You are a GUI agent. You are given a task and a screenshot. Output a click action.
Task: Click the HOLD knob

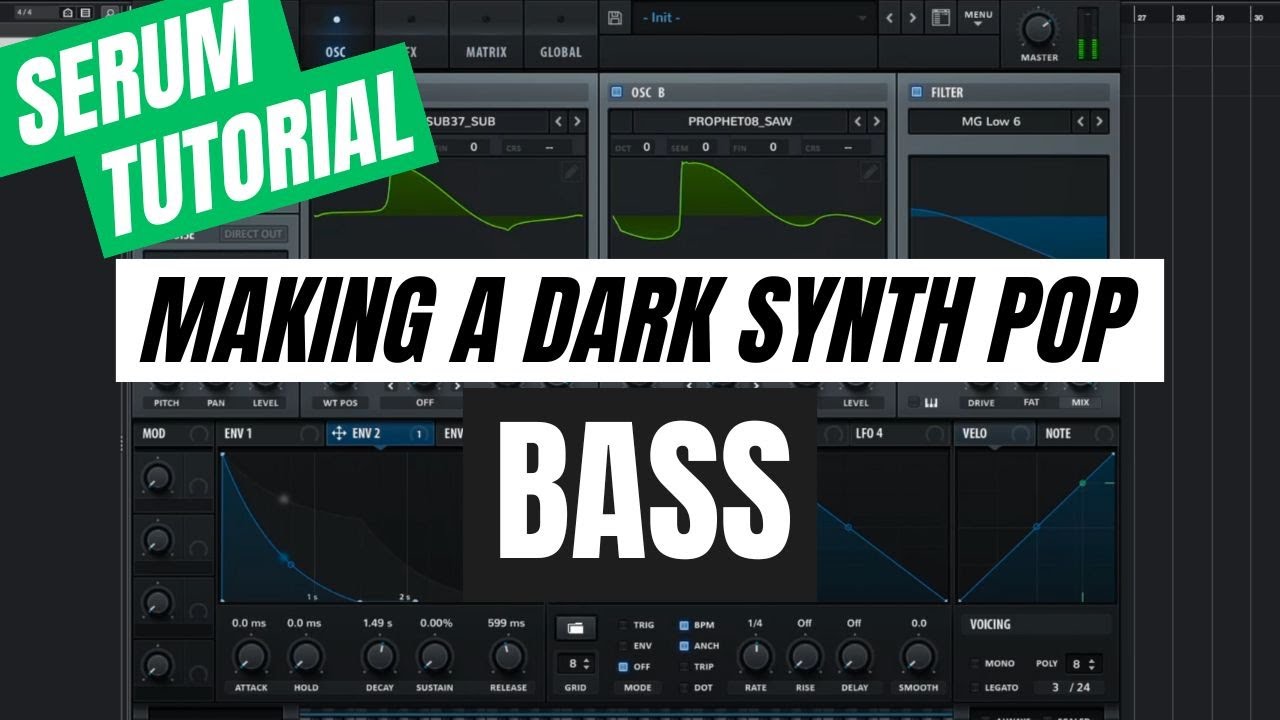(305, 656)
